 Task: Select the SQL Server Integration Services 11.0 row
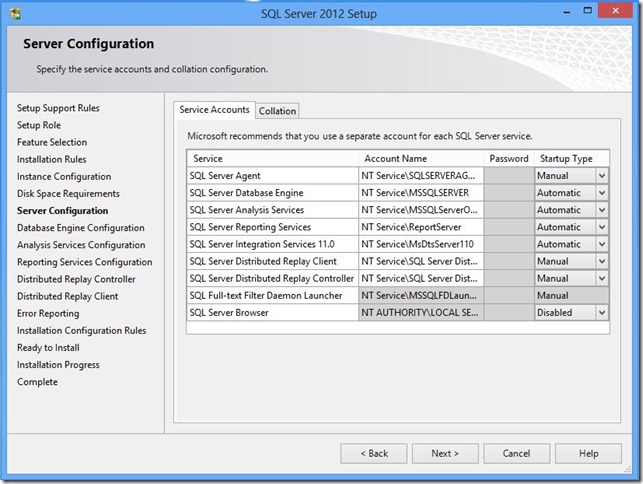(x=273, y=244)
